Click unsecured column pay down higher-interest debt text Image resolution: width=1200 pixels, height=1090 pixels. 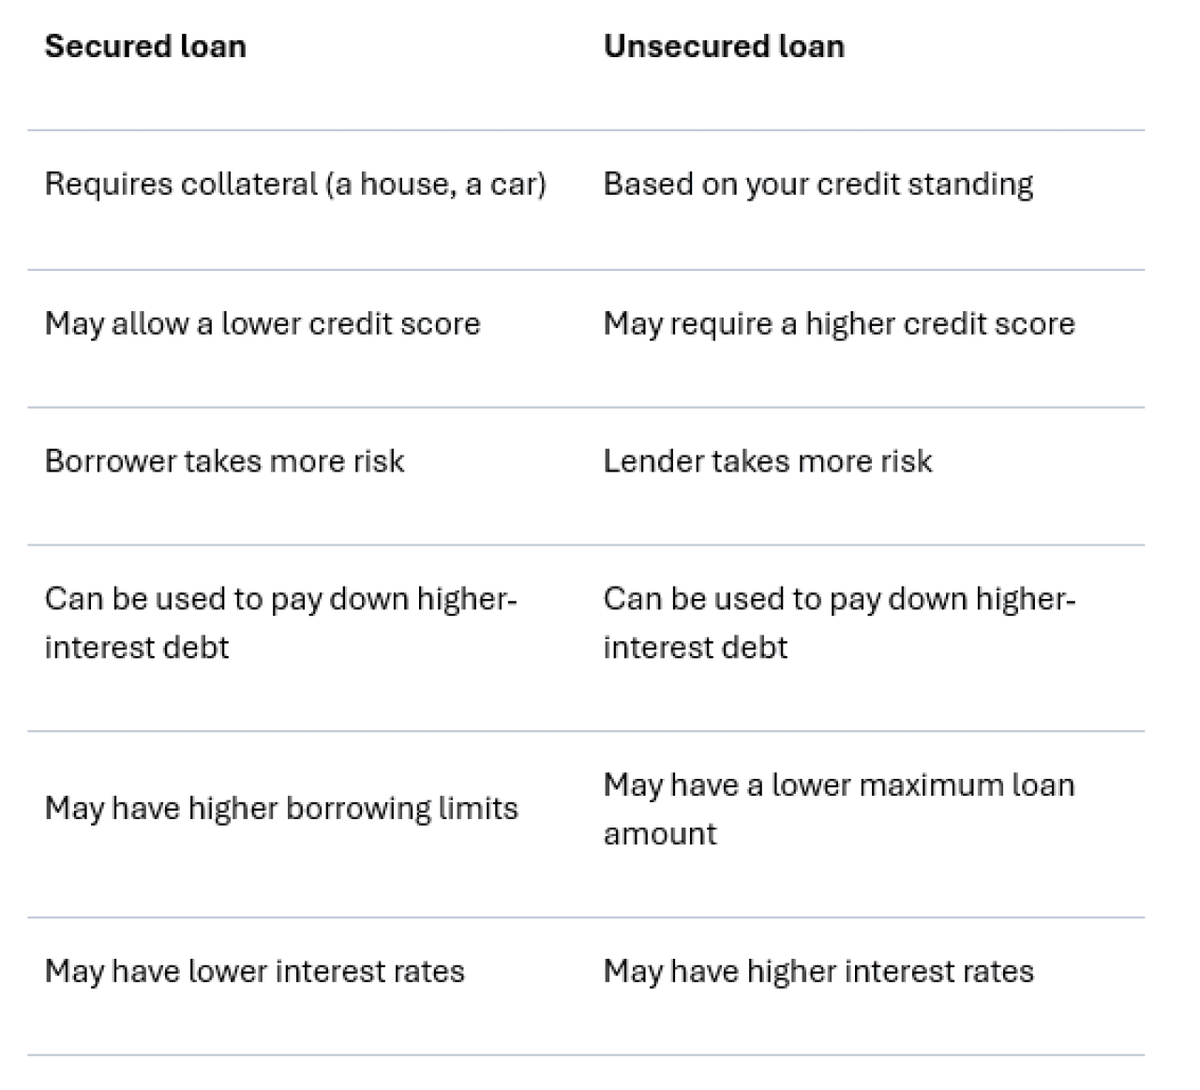pos(839,623)
